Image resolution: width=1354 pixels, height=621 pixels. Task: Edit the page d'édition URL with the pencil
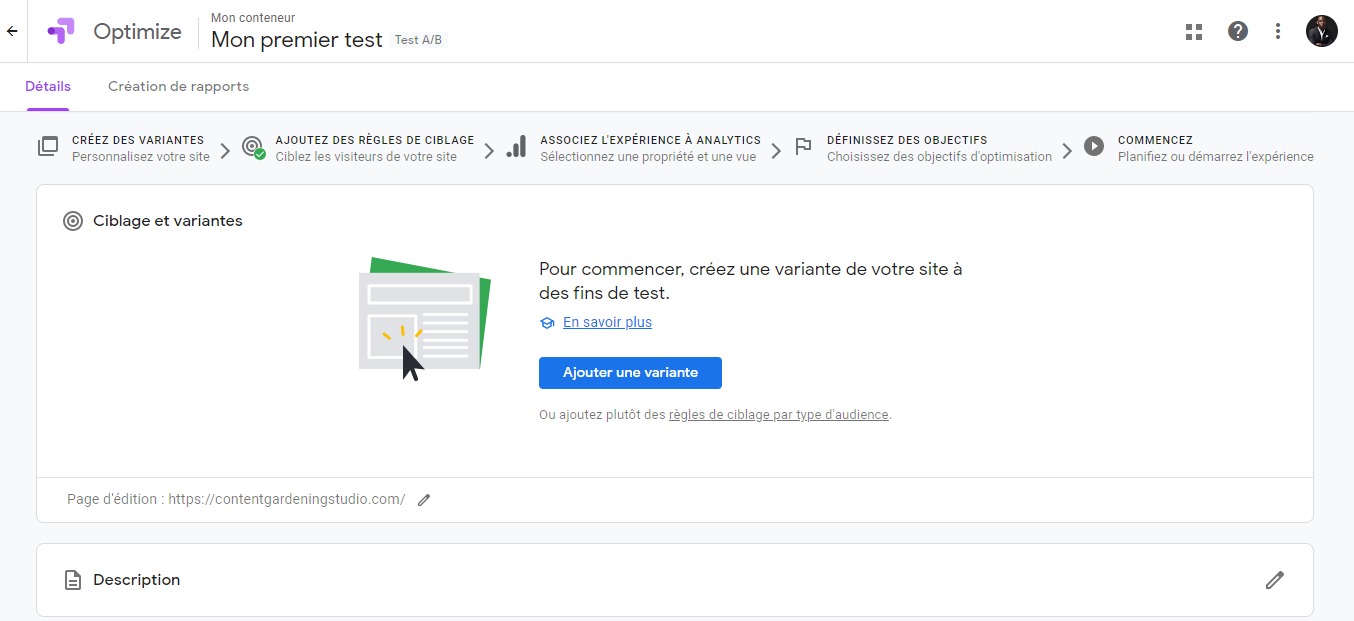click(x=423, y=499)
